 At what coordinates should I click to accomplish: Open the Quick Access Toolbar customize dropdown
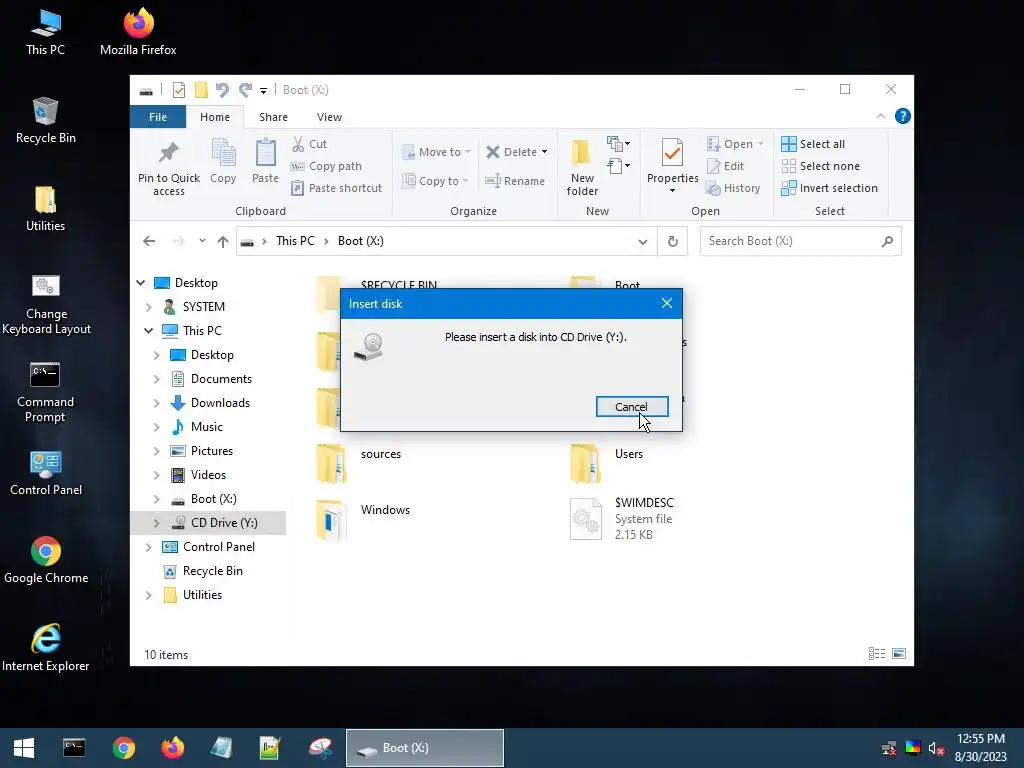pyautogui.click(x=263, y=90)
